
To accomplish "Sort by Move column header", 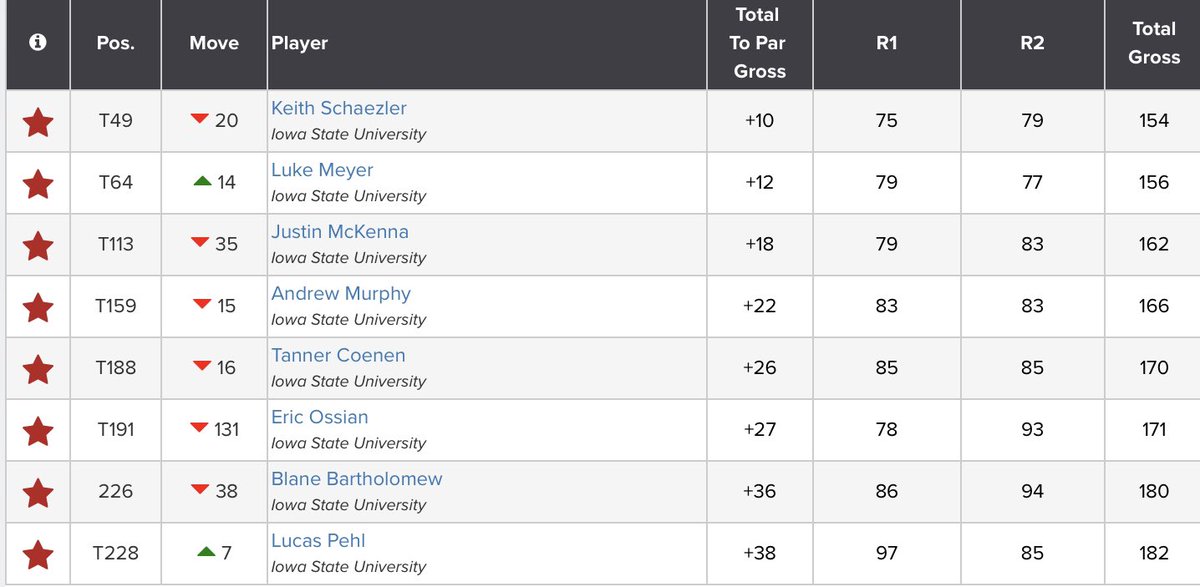I will (214, 44).
